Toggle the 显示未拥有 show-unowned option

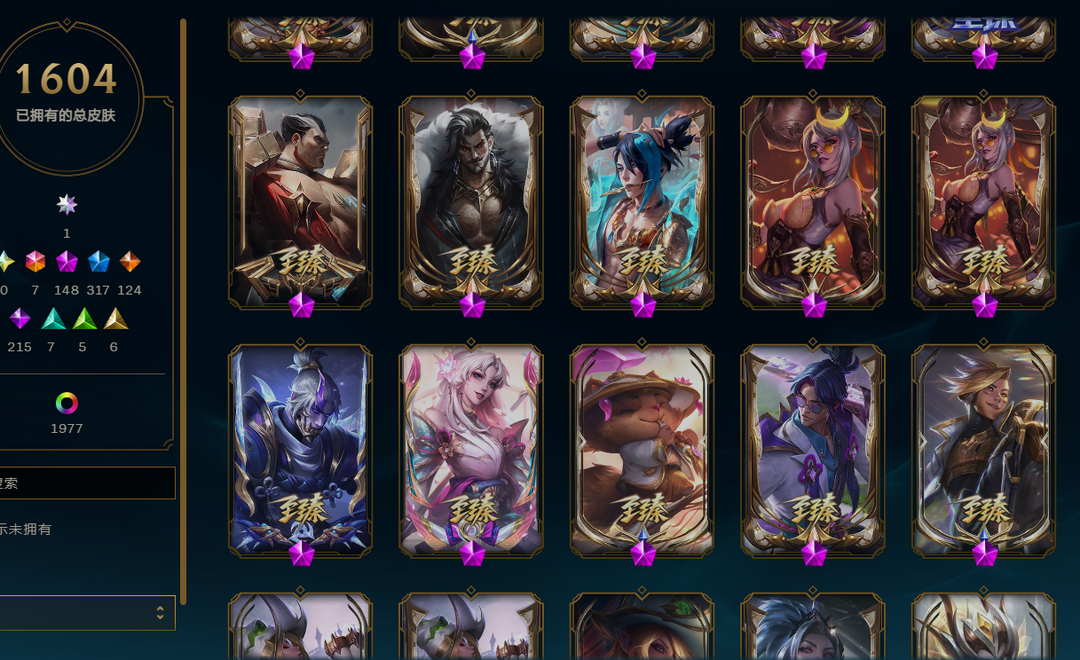25,529
